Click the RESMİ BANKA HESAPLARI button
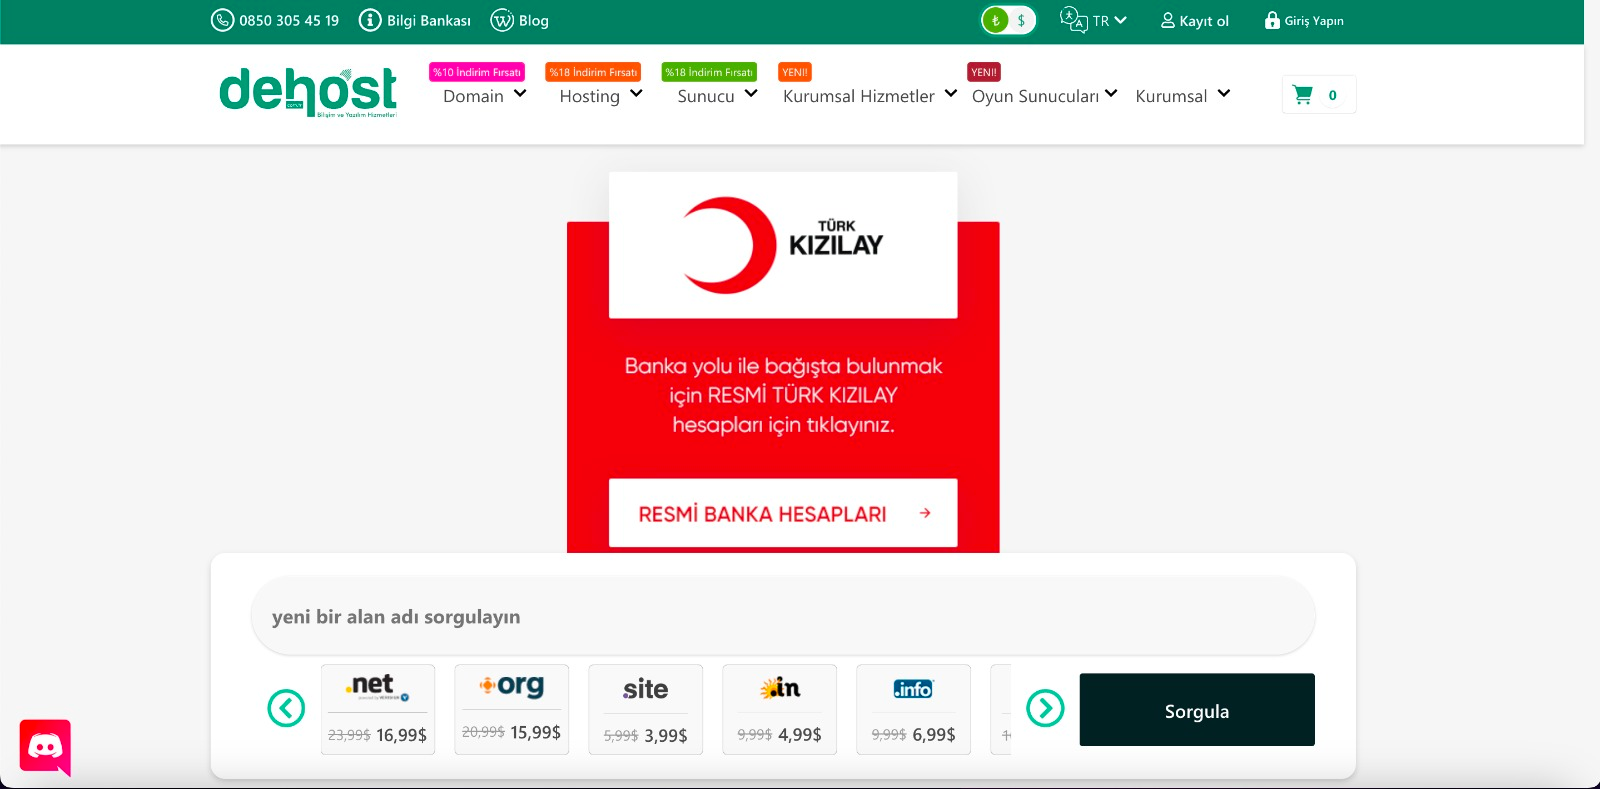Image resolution: width=1600 pixels, height=789 pixels. click(x=783, y=513)
